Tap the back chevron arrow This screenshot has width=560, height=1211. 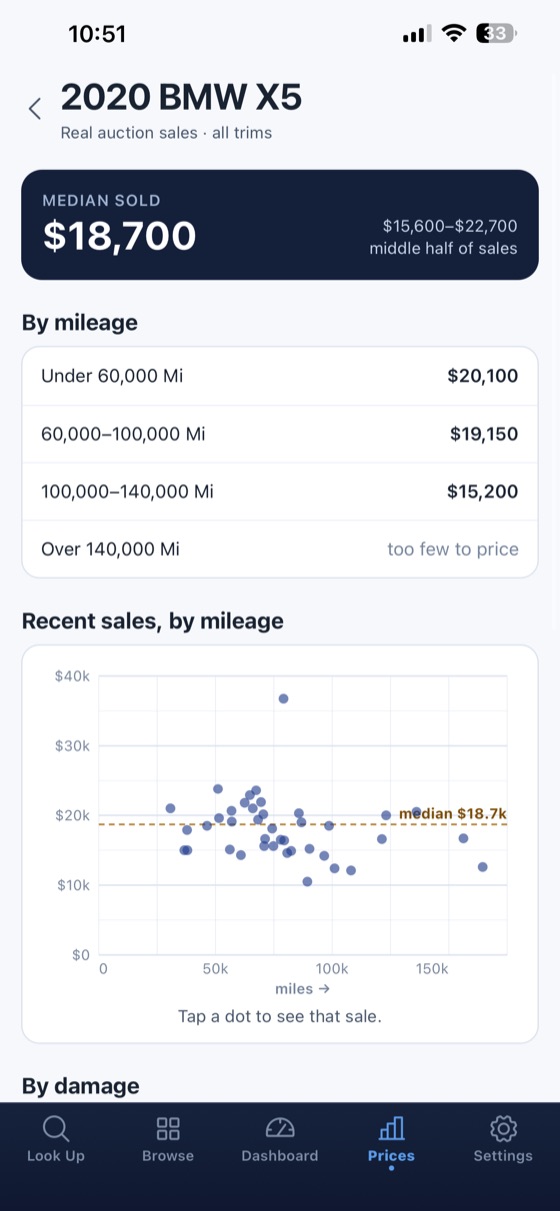[35, 109]
